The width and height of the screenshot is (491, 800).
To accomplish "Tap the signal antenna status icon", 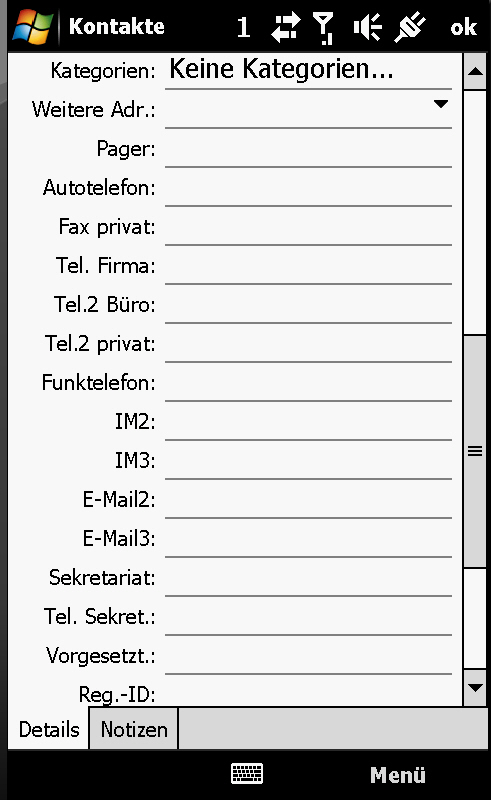I will [323, 28].
